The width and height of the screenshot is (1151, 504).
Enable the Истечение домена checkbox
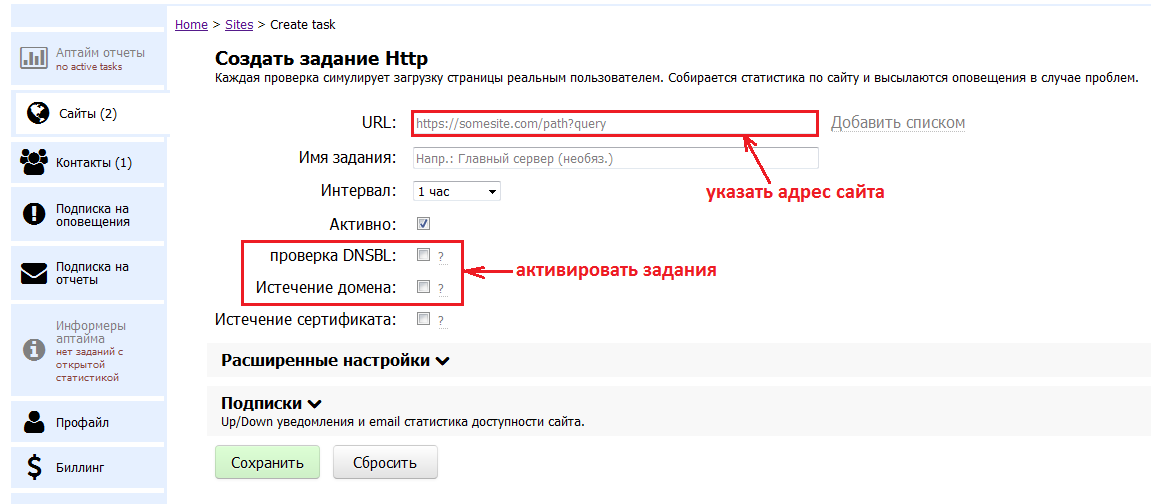pos(423,287)
